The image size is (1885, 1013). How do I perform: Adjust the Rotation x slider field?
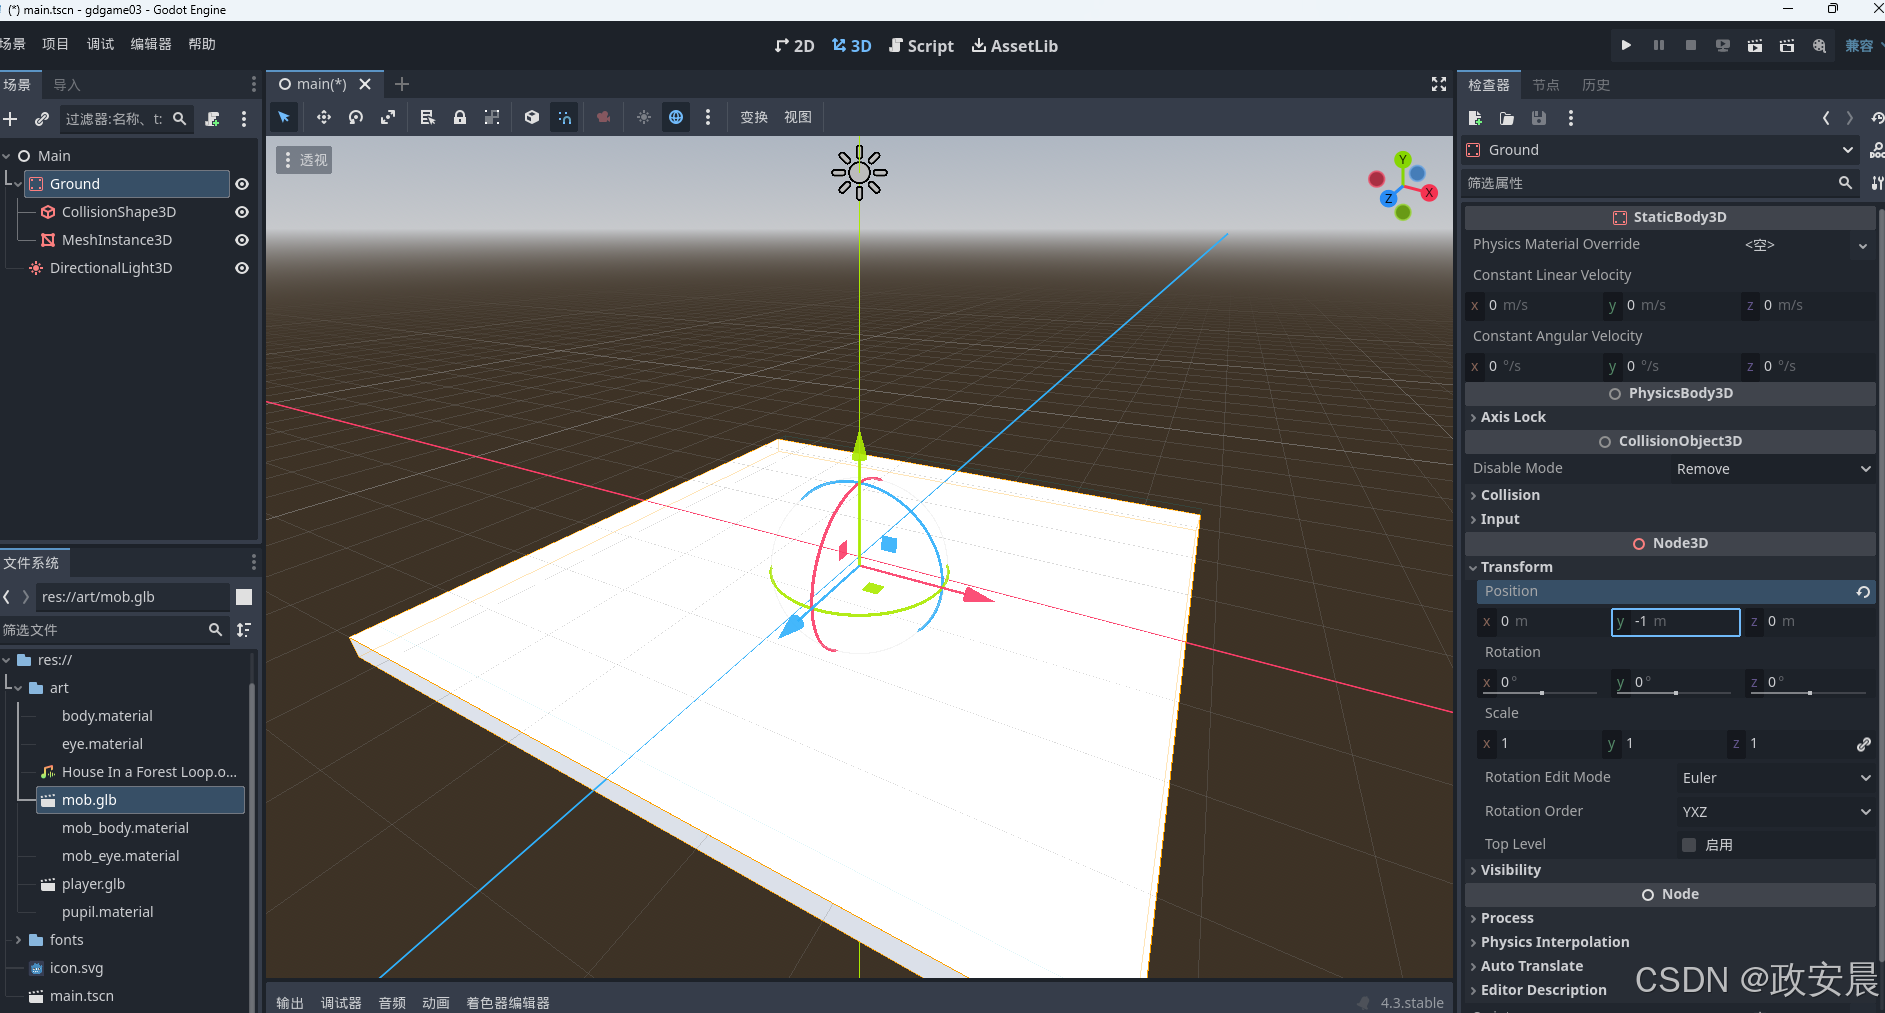point(1539,682)
